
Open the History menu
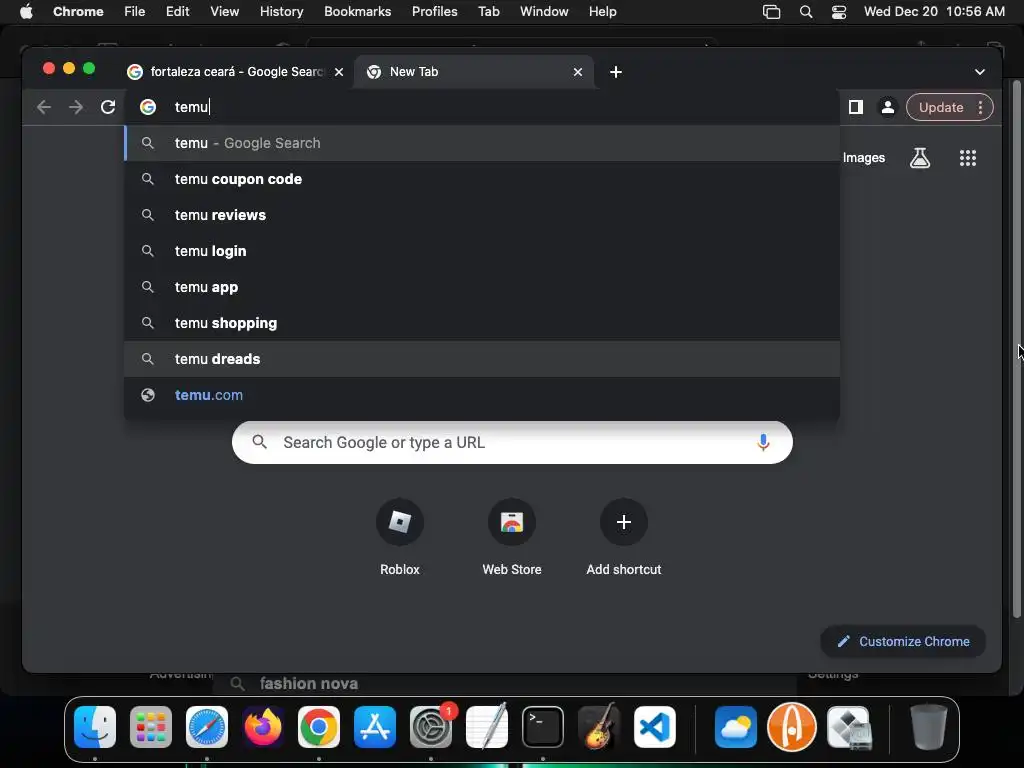[x=281, y=12]
